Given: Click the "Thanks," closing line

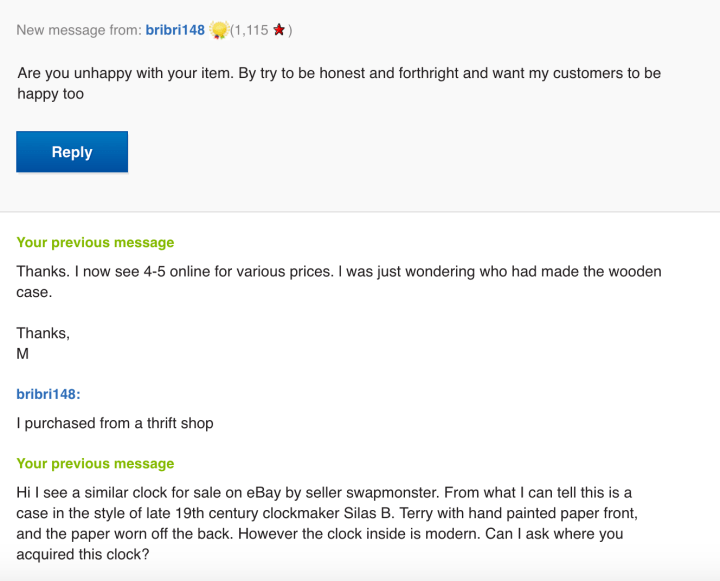Looking at the screenshot, I should coord(43,333).
